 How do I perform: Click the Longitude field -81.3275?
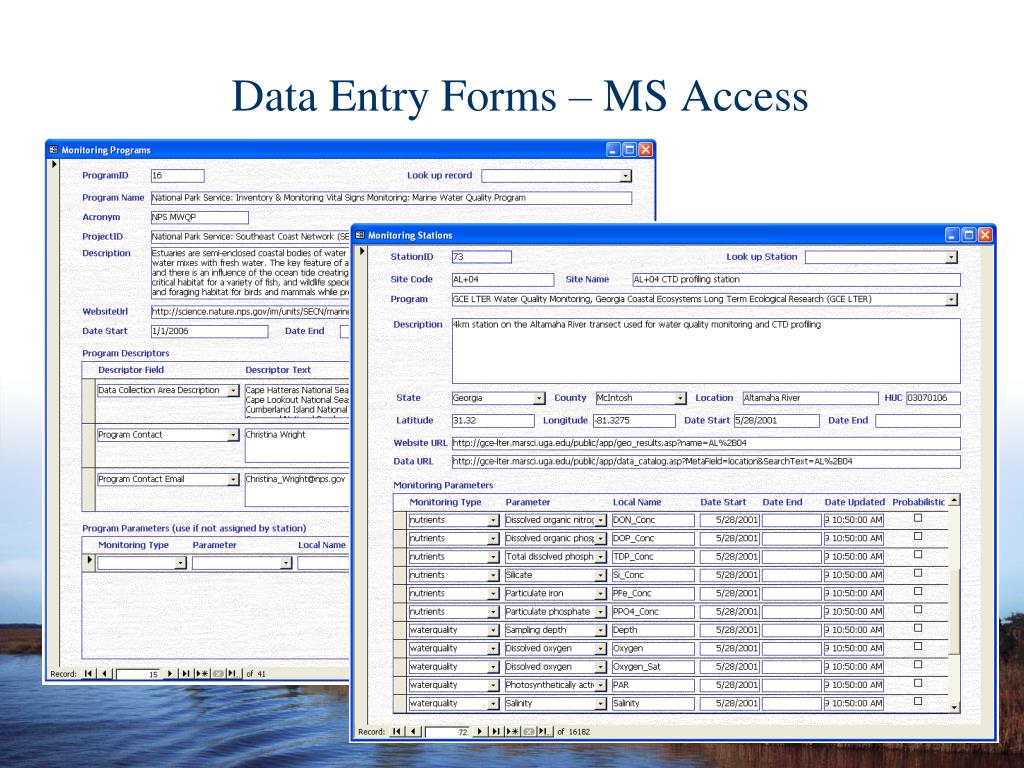(x=634, y=421)
